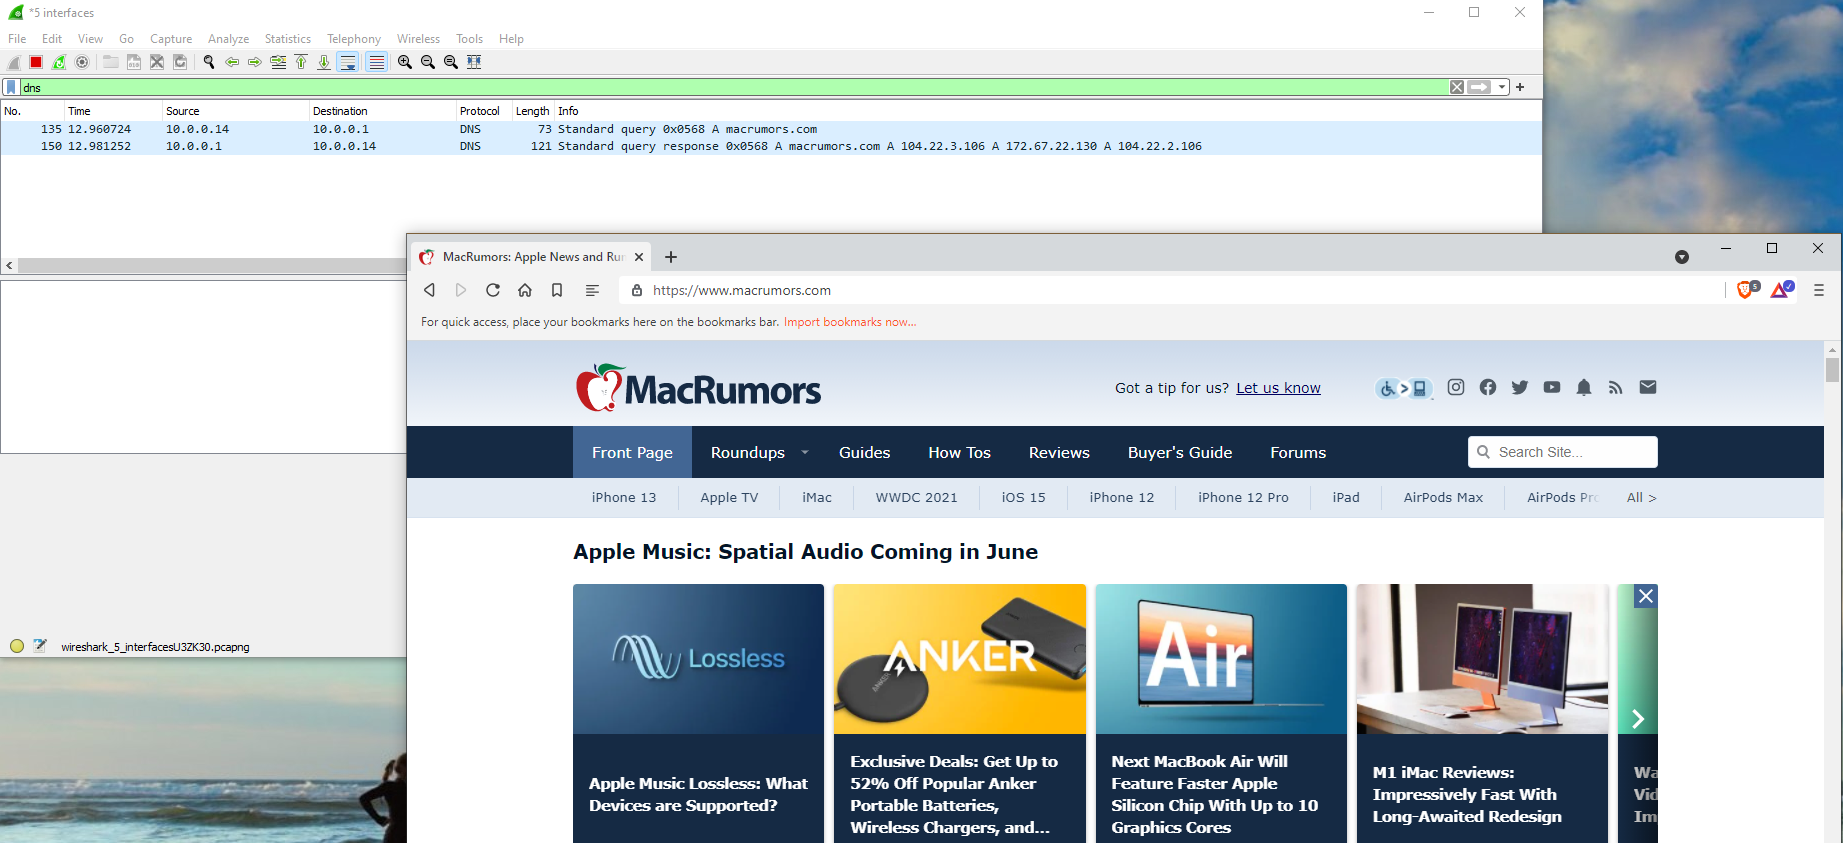Open MacRumors Twitter page
Screen dimensions: 1843x843
(1520, 387)
